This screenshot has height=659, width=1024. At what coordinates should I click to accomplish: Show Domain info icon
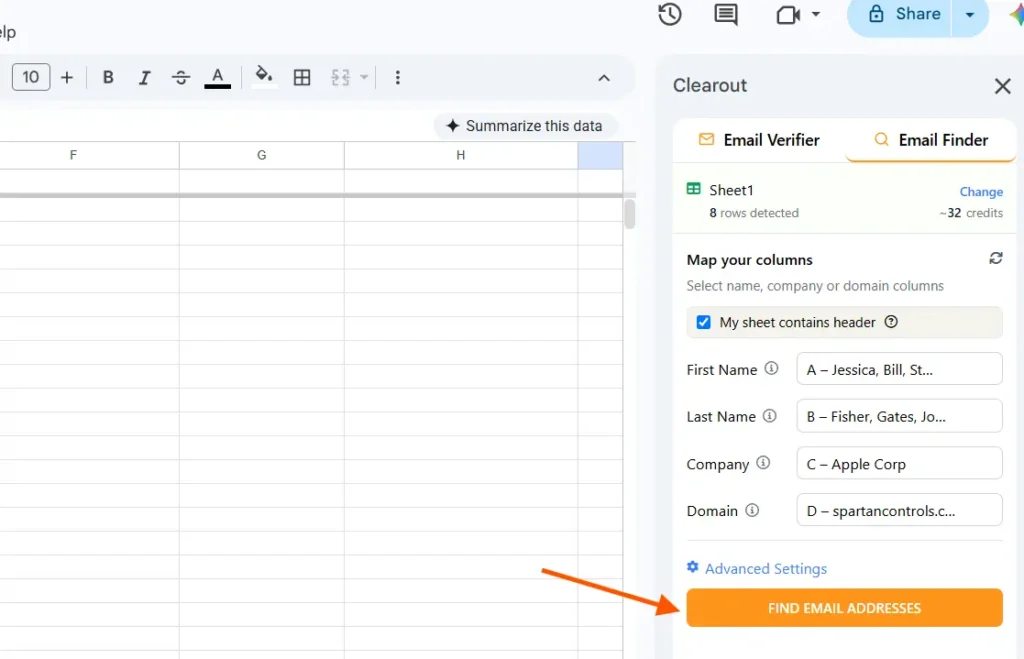click(752, 510)
